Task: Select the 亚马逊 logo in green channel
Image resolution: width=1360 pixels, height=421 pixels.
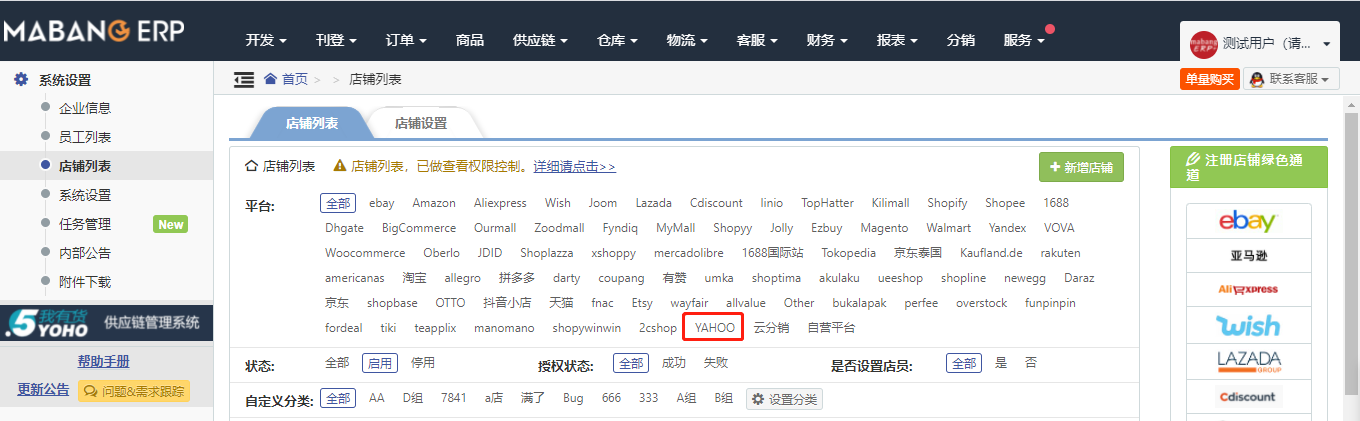Action: 1248,256
